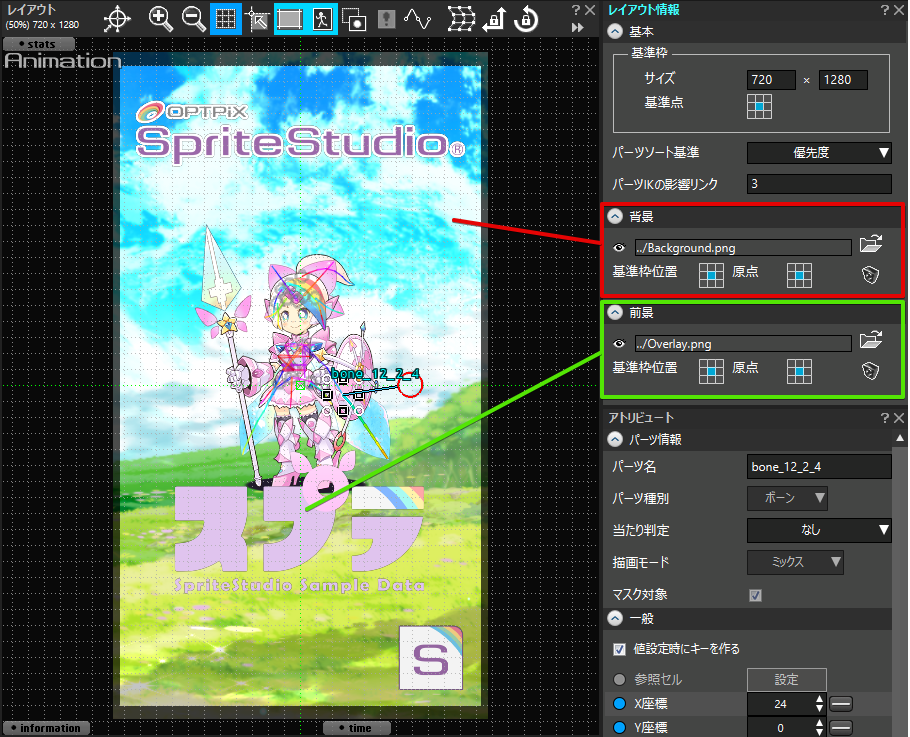Click the padlock with arrow icon

tap(494, 19)
